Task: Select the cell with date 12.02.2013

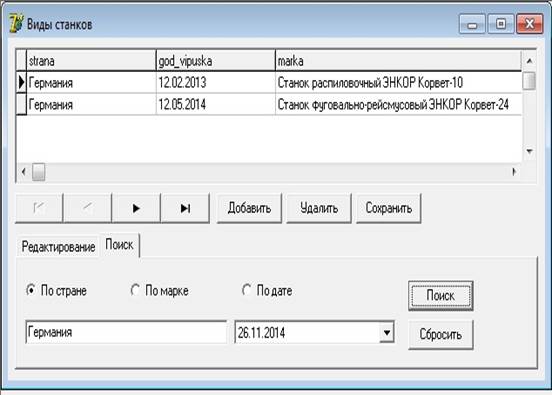Action: pos(215,83)
